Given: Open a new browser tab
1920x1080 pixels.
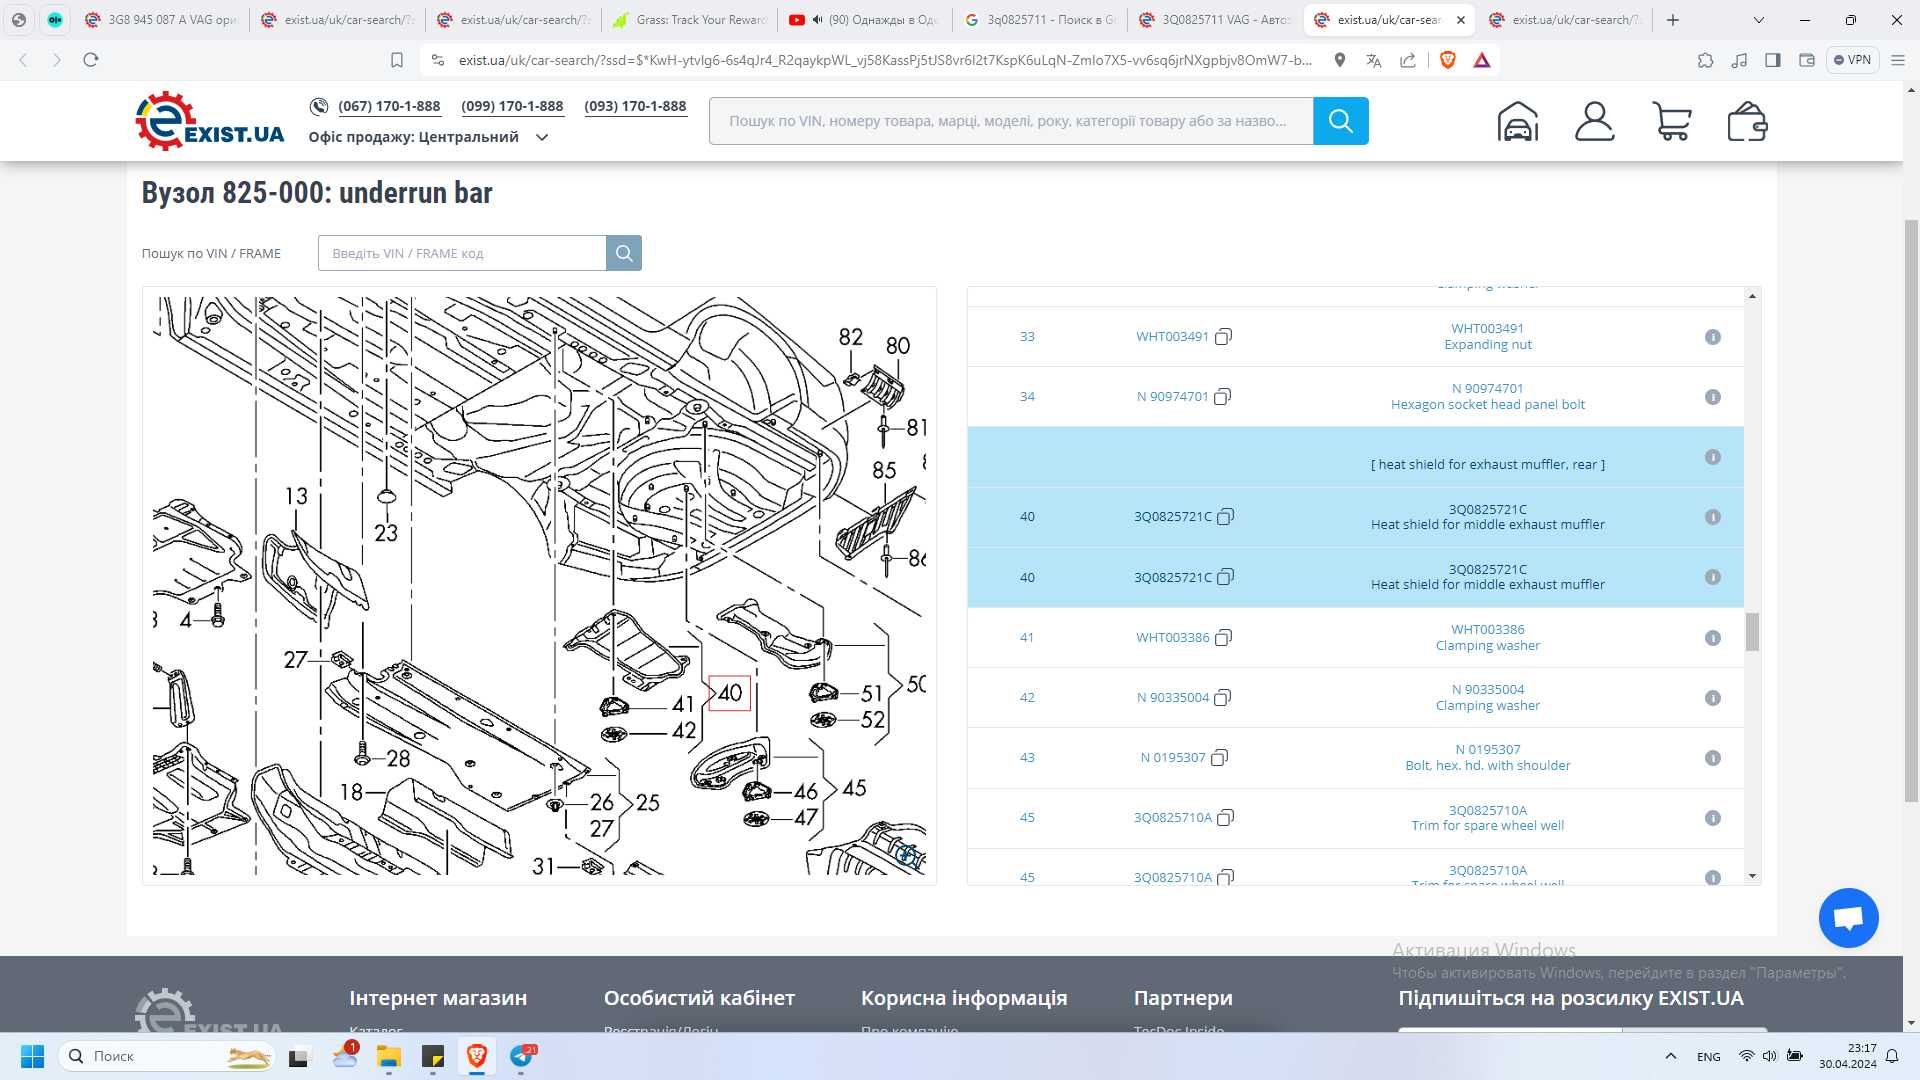Looking at the screenshot, I should click(x=1672, y=20).
